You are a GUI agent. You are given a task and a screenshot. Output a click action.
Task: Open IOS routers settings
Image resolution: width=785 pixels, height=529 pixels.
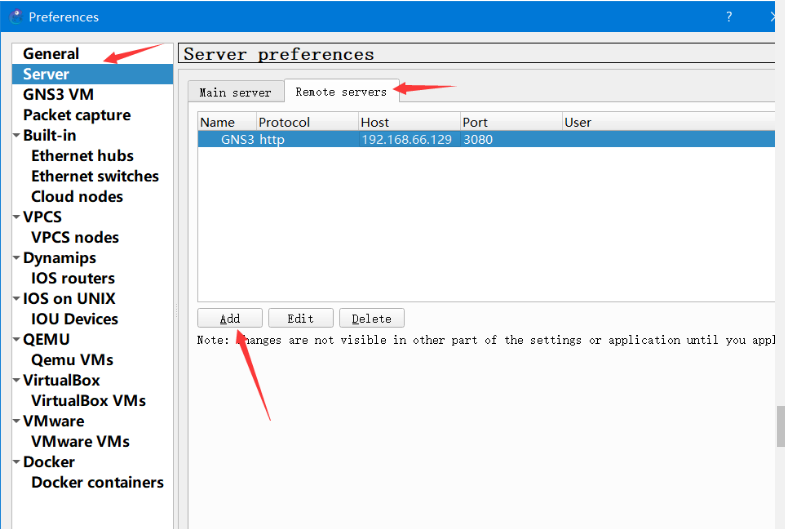point(73,278)
